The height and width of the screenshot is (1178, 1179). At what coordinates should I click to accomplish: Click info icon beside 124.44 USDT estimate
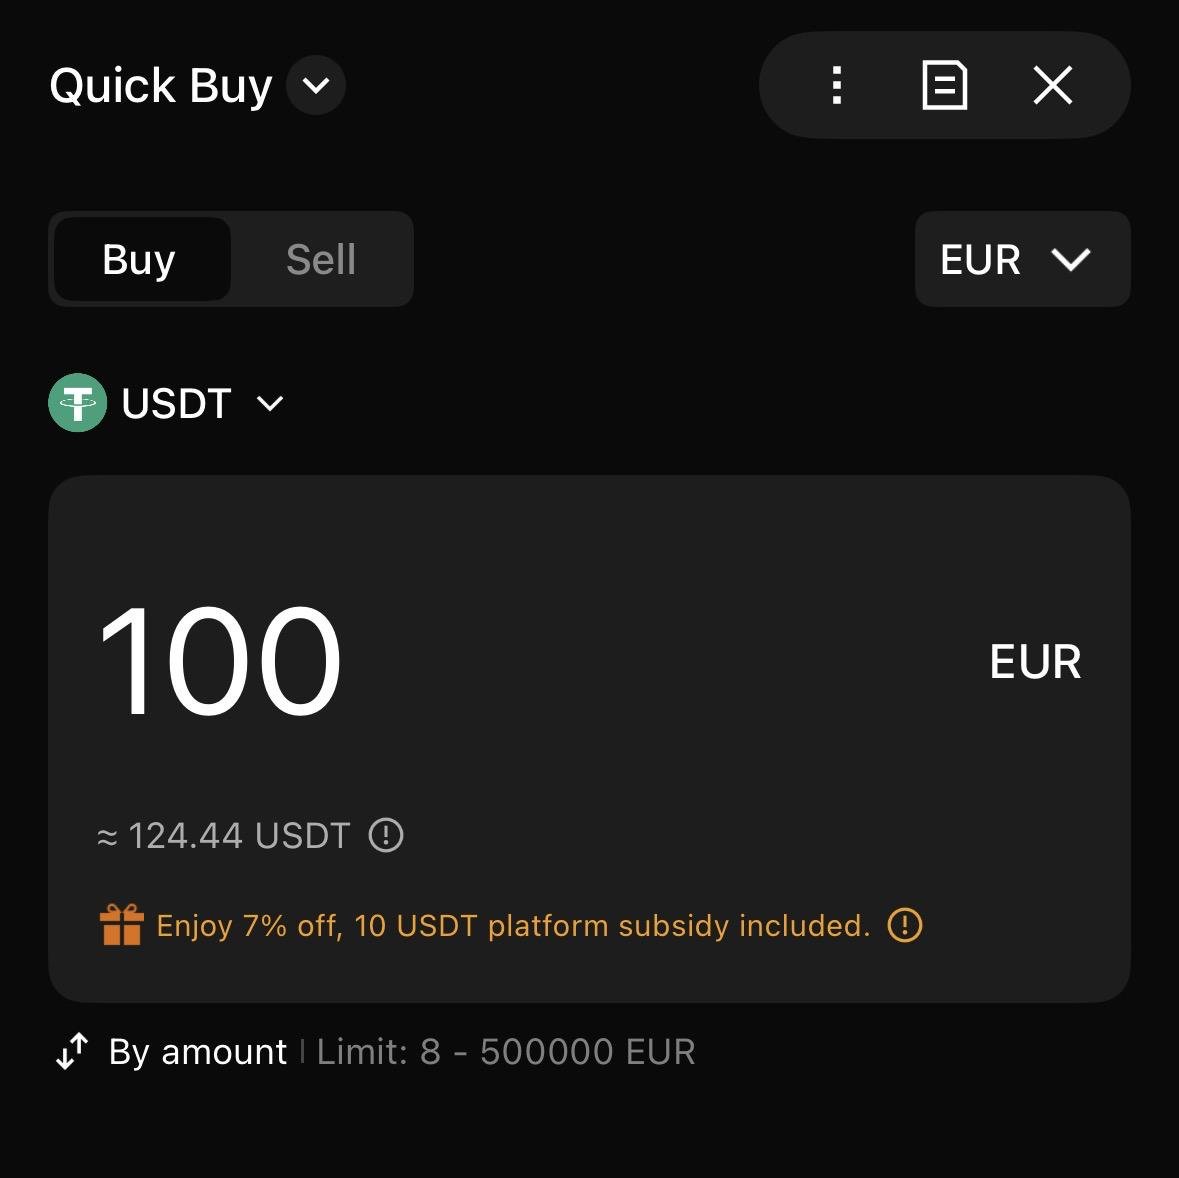[386, 835]
